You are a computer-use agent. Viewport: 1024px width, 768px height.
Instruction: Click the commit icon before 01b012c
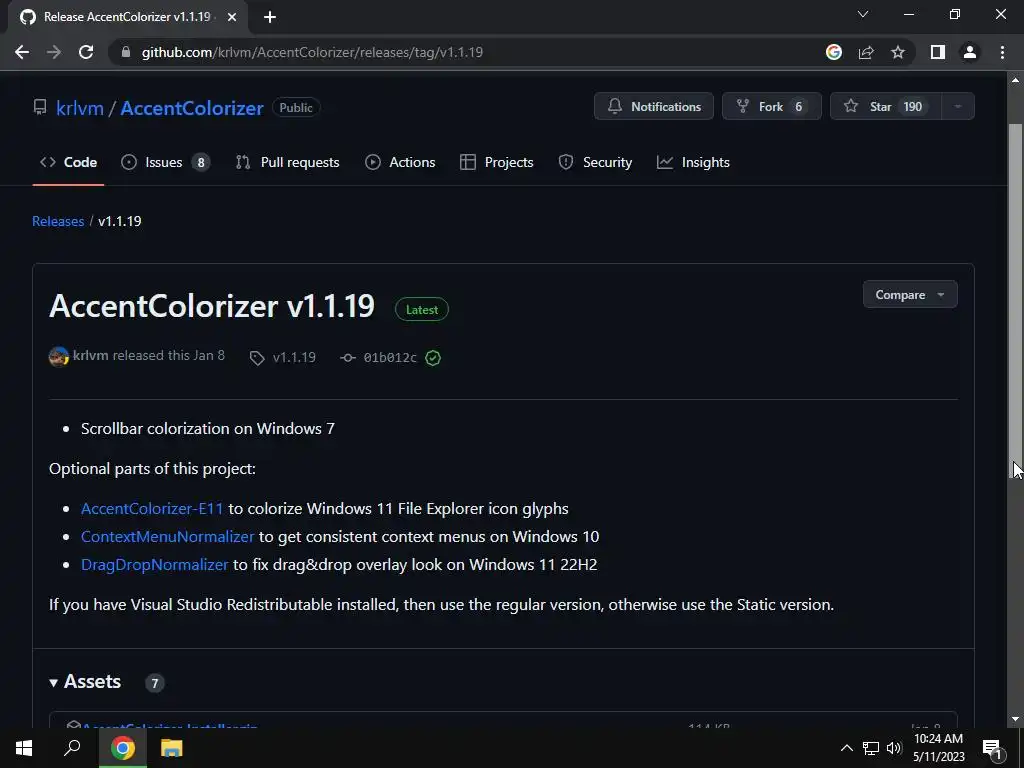348,358
